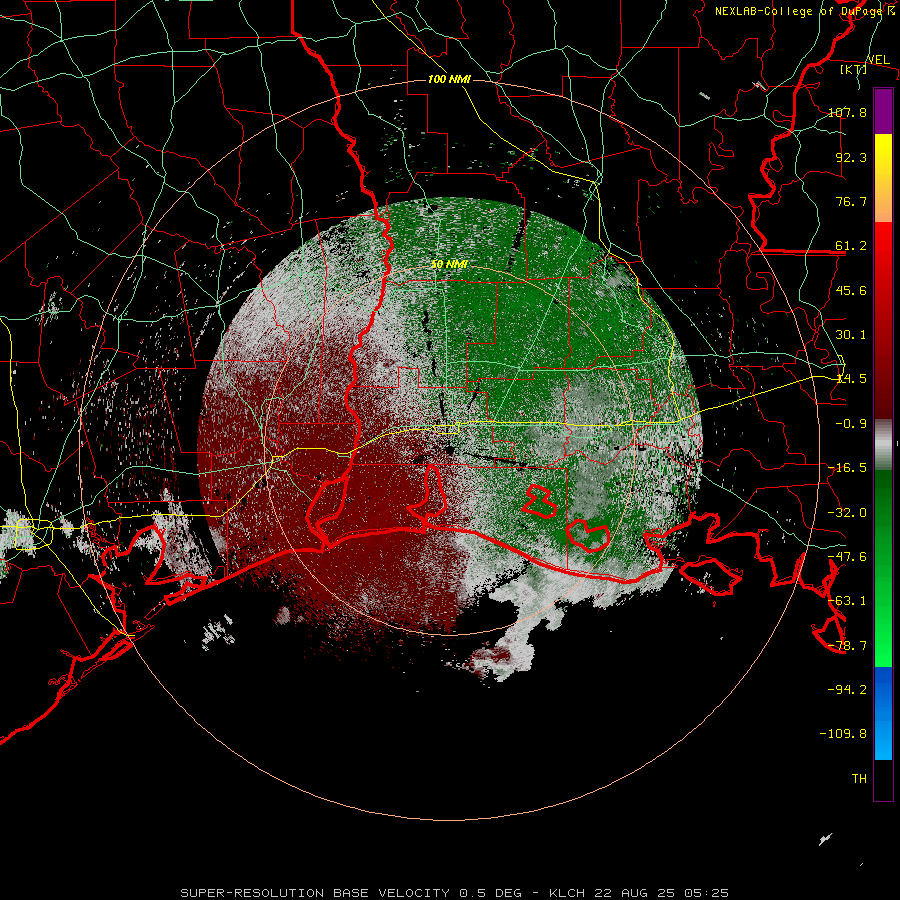
Task: Click the 100 NMI range ring label
Action: (449, 79)
